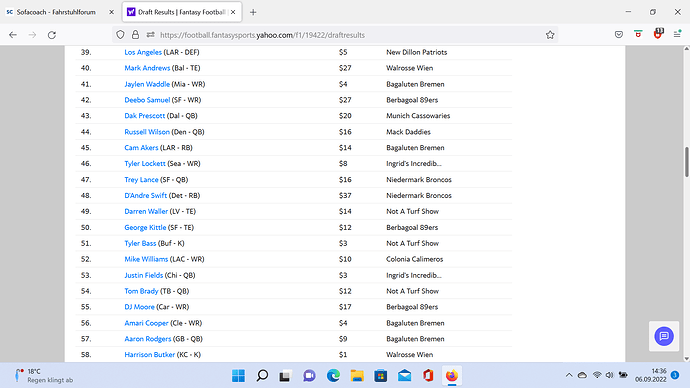Open Jaylen Waddle player link
This screenshot has height=388, width=690.
tap(147, 84)
